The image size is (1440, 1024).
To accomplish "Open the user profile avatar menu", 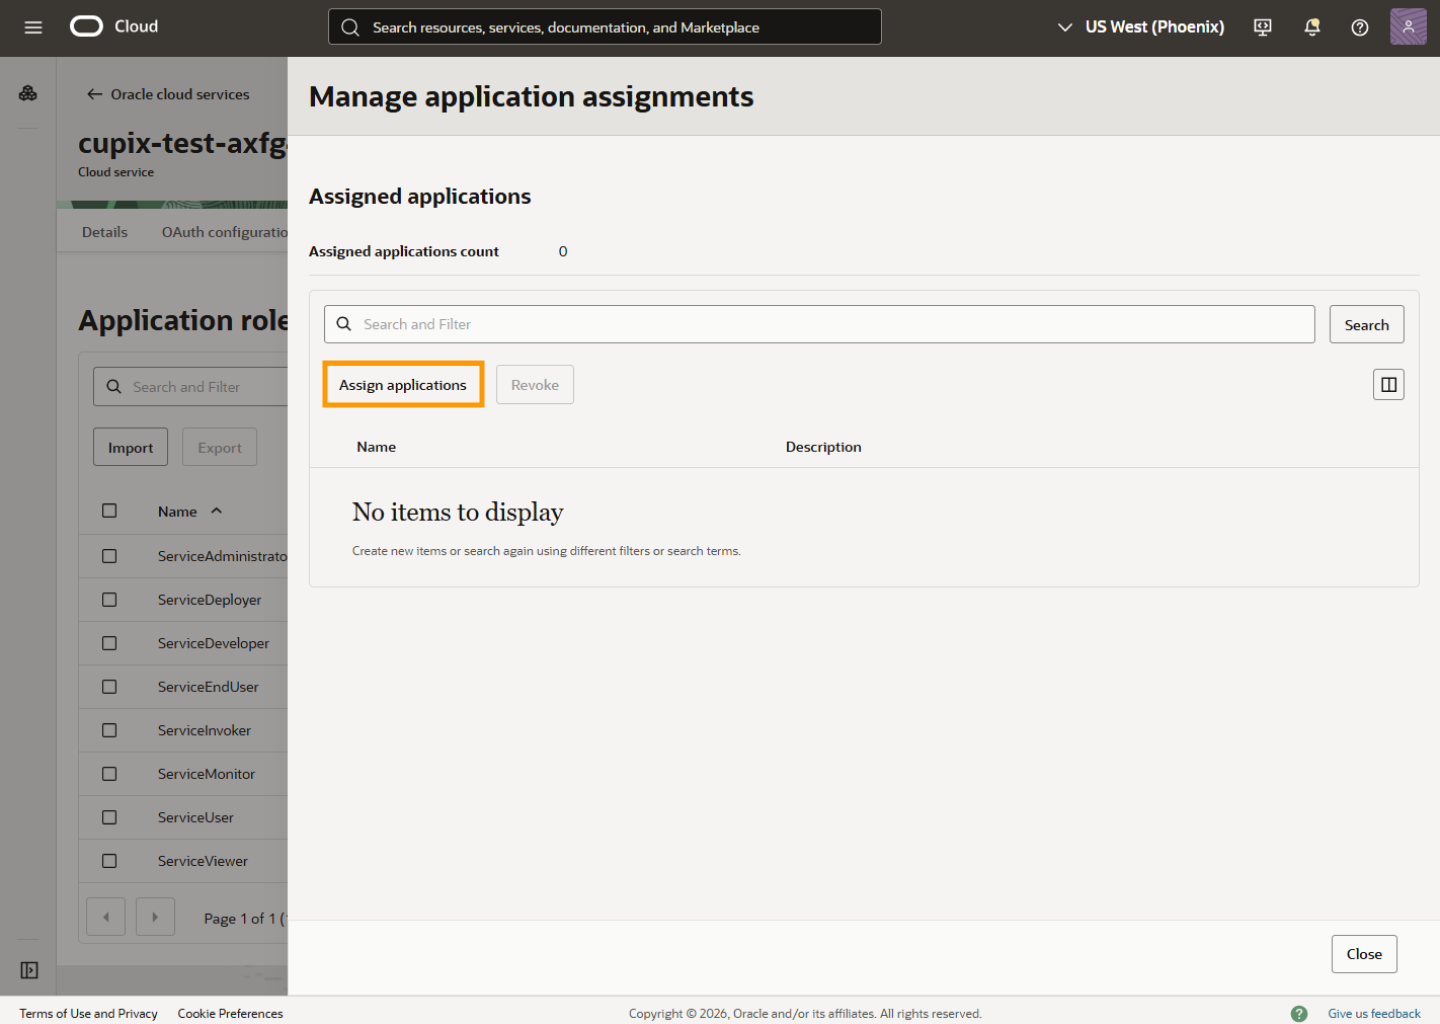I will click(1408, 27).
